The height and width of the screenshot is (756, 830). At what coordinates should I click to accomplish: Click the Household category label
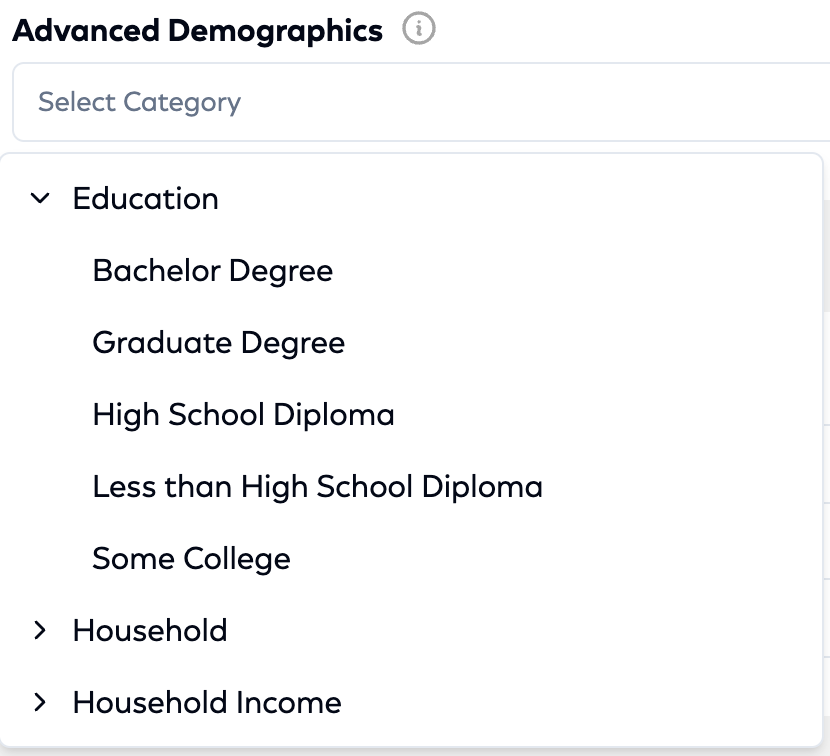150,630
